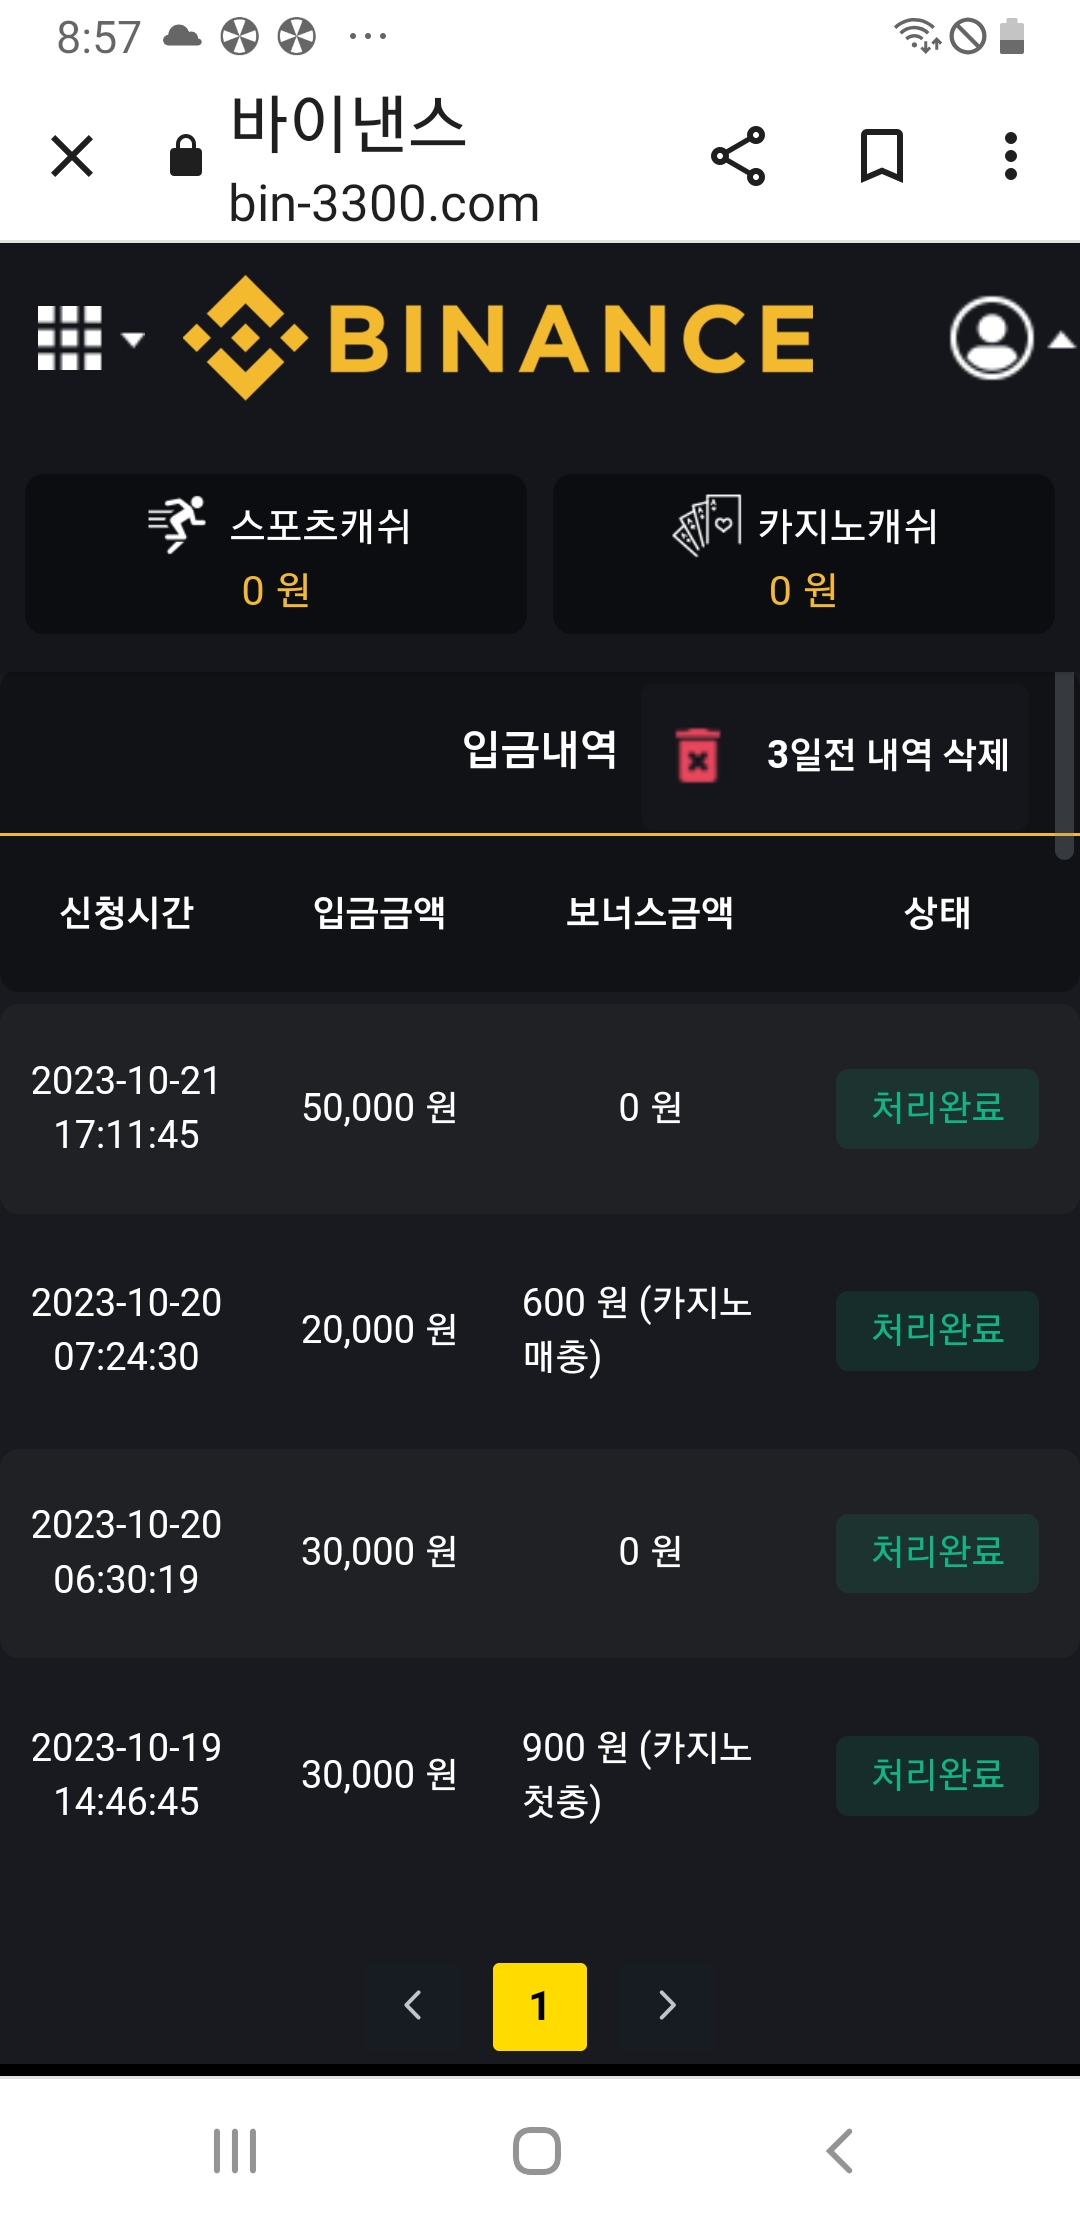
Task: Click 처리완료 for the 50,000 원 deposit
Action: pos(937,1109)
